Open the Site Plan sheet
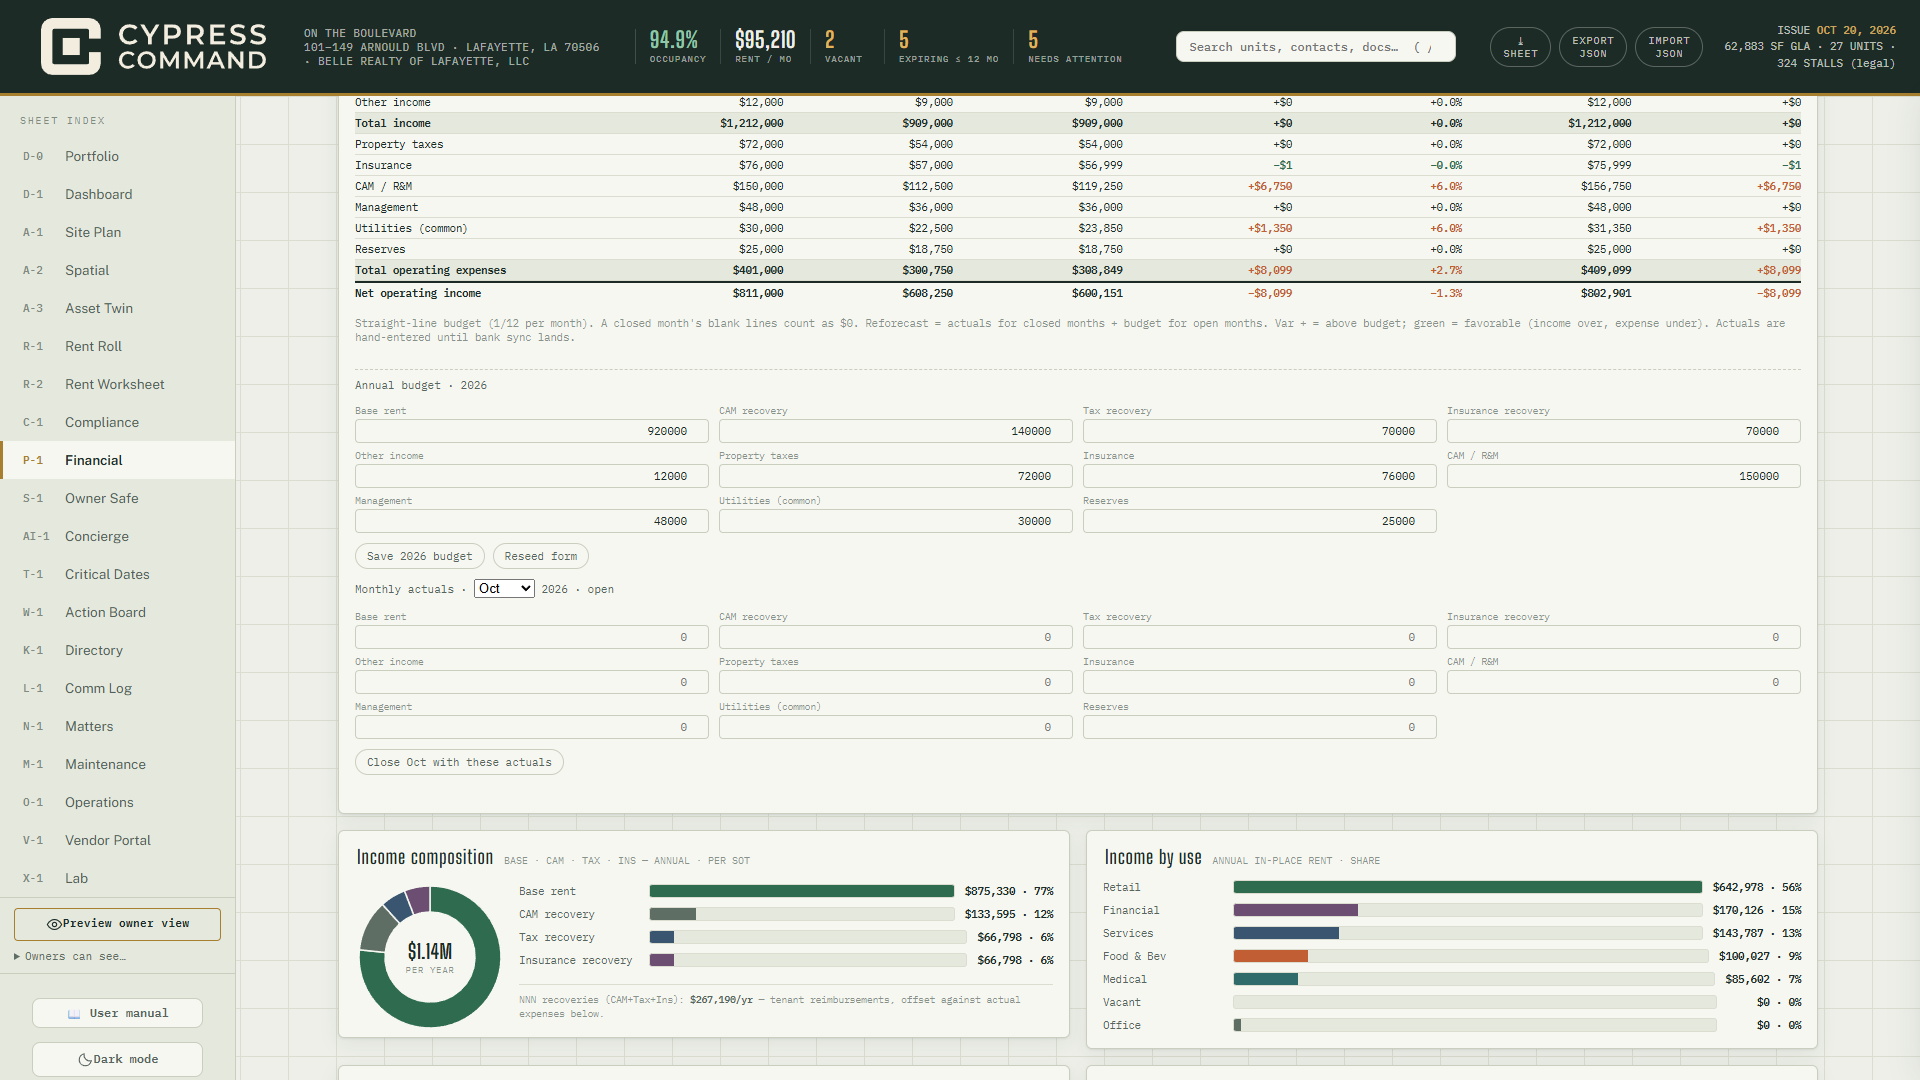This screenshot has width=1920, height=1080. tap(118, 232)
